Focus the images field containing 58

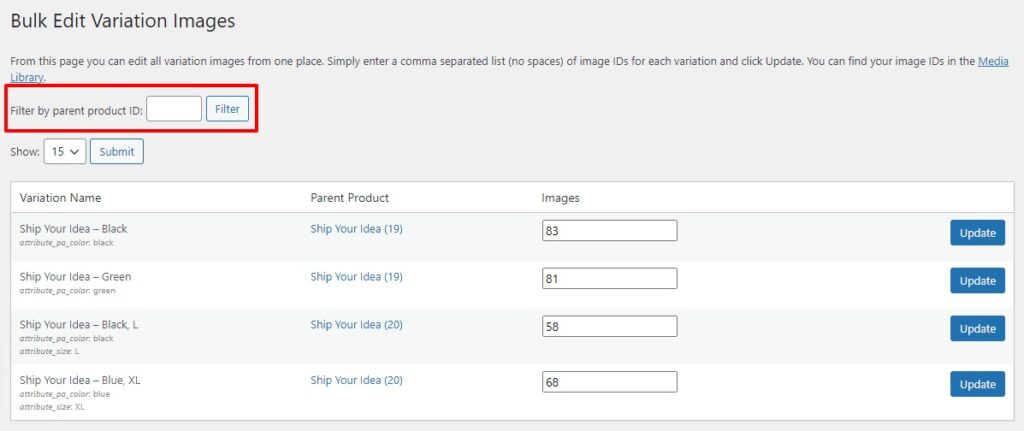tap(609, 327)
